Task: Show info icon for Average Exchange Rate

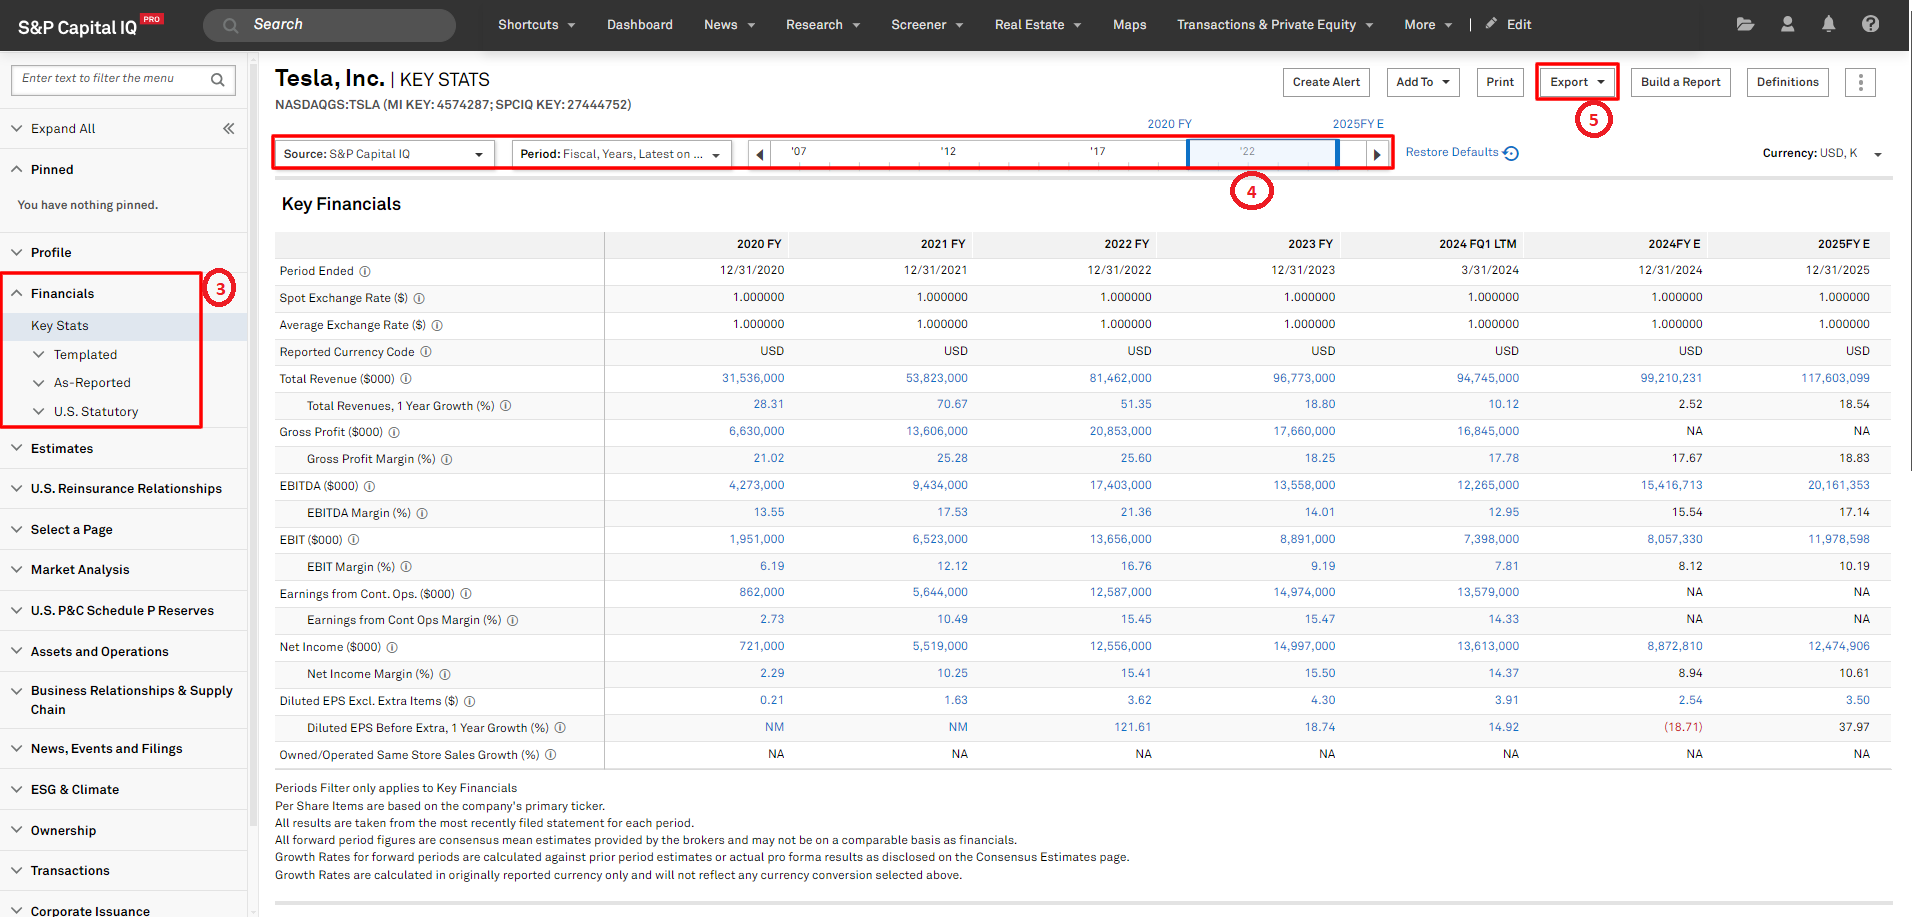Action: tap(437, 325)
